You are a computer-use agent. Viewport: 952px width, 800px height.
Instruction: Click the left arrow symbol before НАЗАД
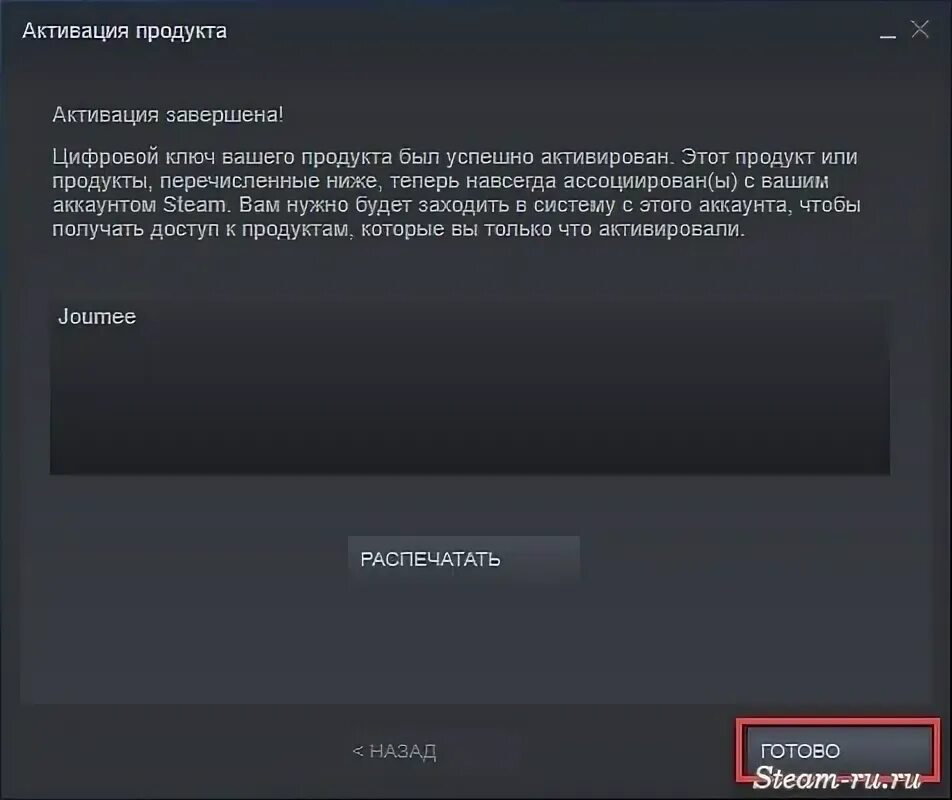point(358,751)
